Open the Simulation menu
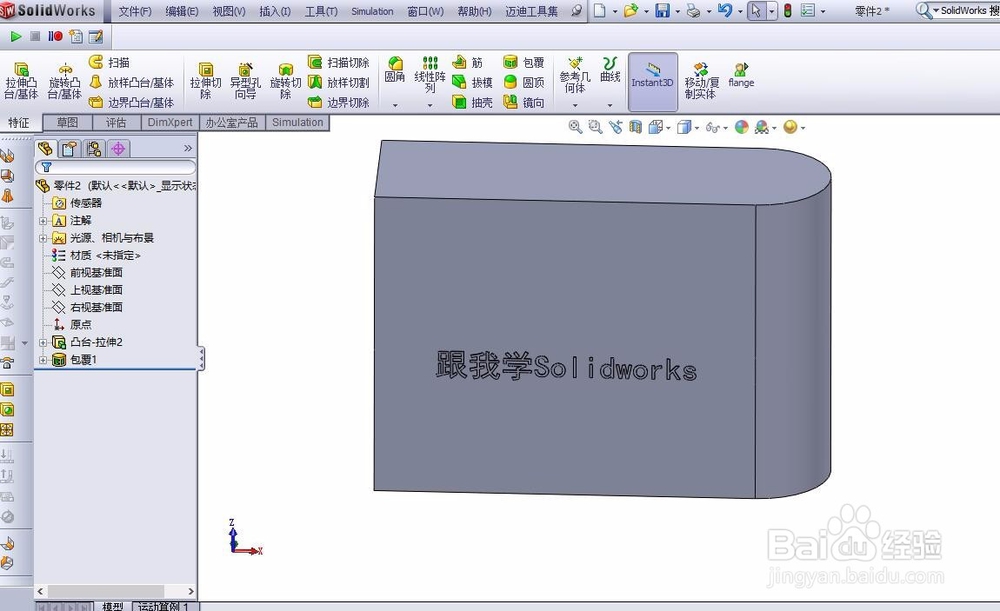The height and width of the screenshot is (611, 1000). 372,11
